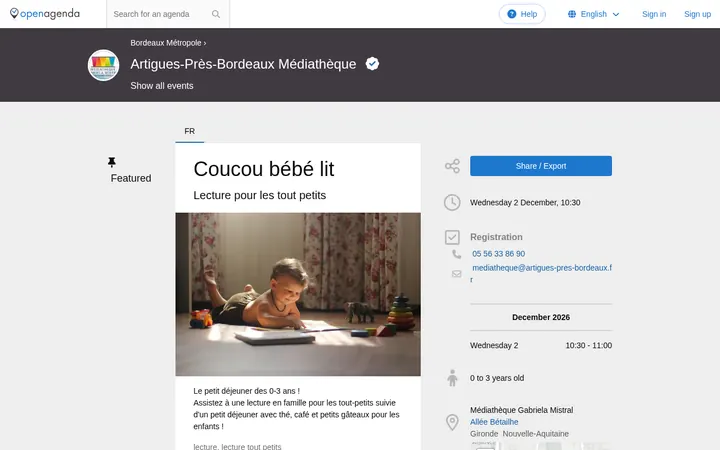Open the Help button
This screenshot has height=450, width=720.
(522, 14)
